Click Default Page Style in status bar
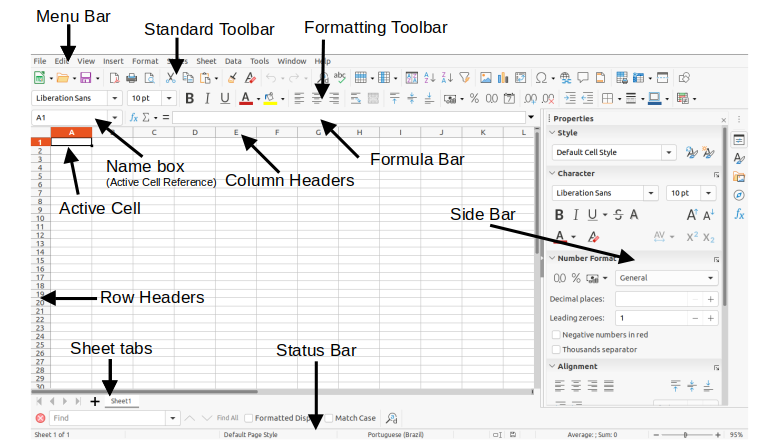The image size is (759, 446). [251, 435]
